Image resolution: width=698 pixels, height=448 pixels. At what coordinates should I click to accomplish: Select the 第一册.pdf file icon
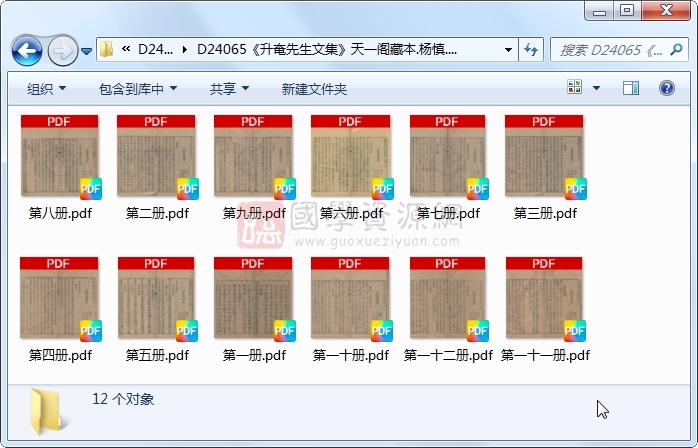[254, 299]
